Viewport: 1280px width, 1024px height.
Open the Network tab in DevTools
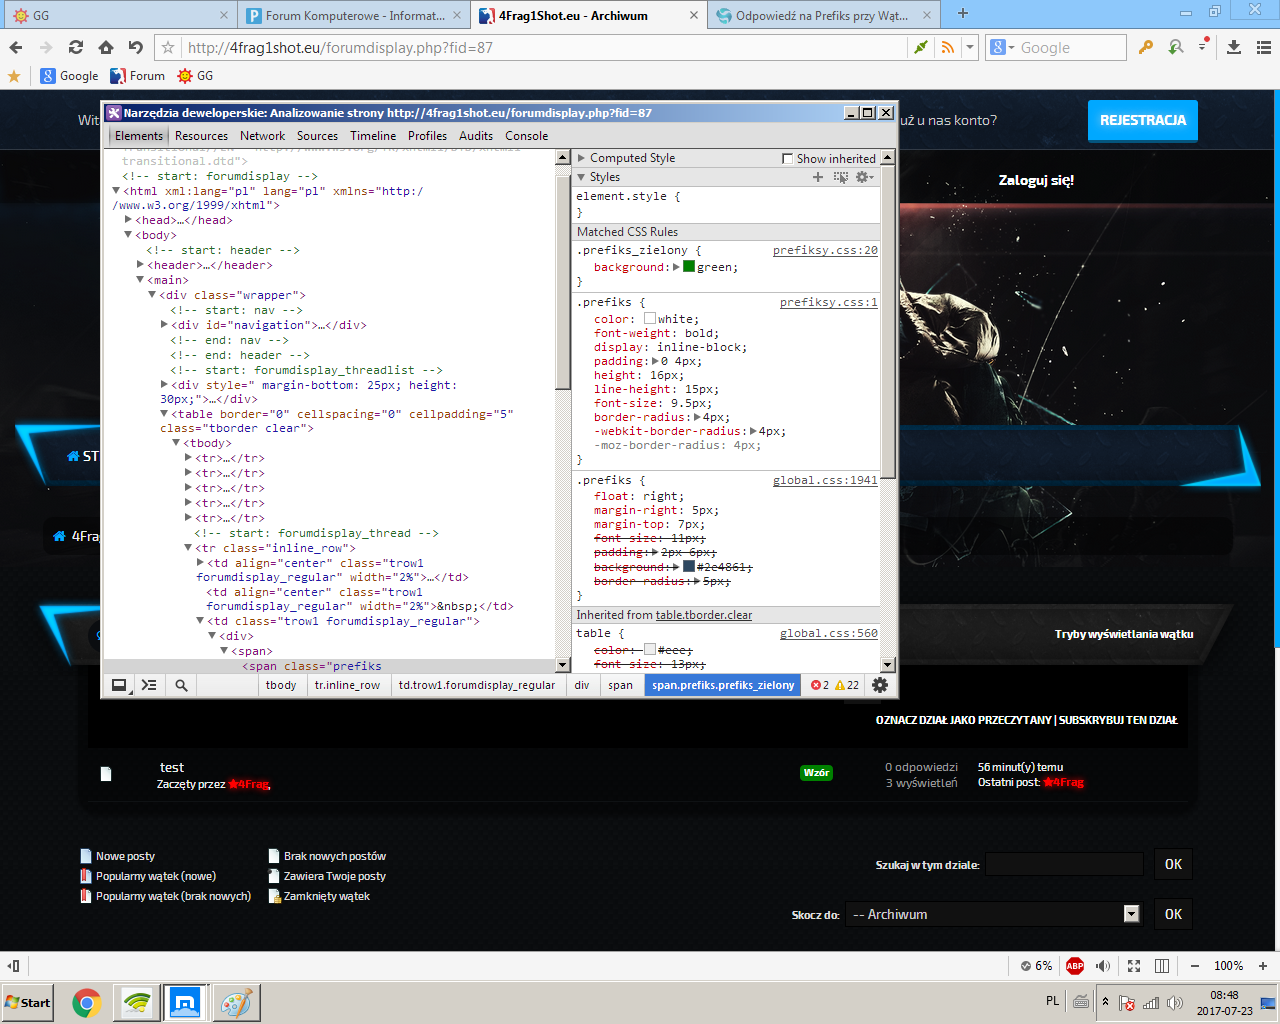262,136
